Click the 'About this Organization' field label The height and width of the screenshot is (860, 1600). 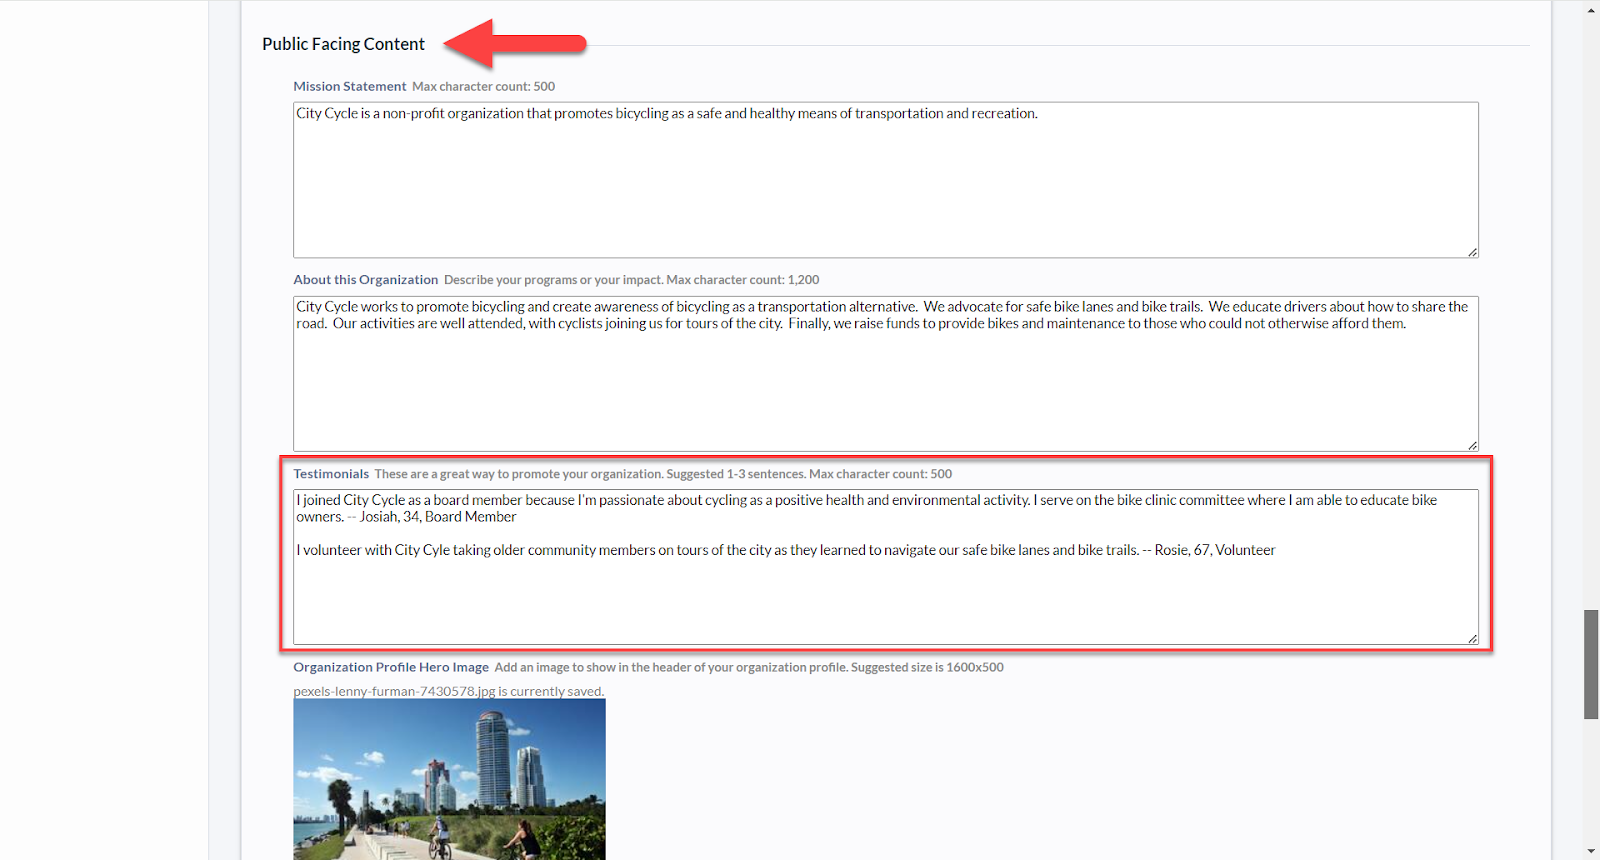[366, 280]
